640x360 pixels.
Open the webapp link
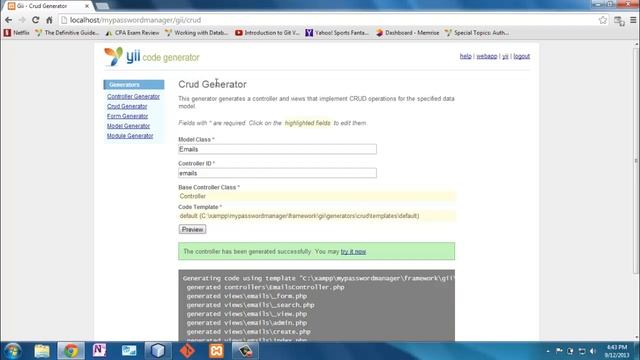[x=487, y=56]
